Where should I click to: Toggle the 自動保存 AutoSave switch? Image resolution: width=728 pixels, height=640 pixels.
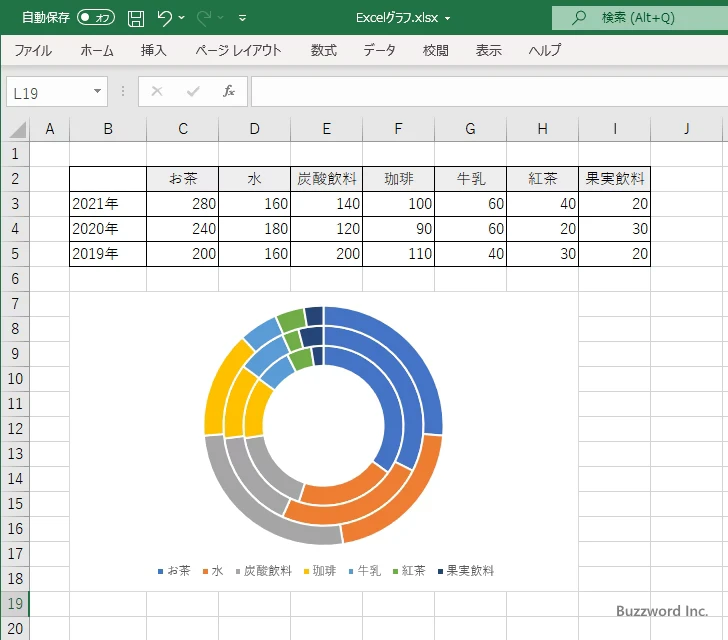click(x=96, y=18)
